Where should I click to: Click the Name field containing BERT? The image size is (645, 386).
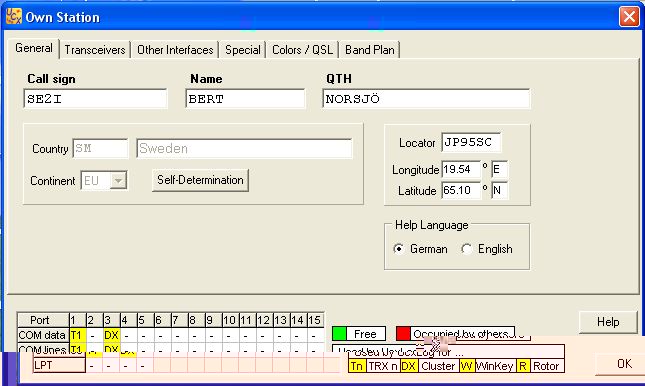[246, 99]
